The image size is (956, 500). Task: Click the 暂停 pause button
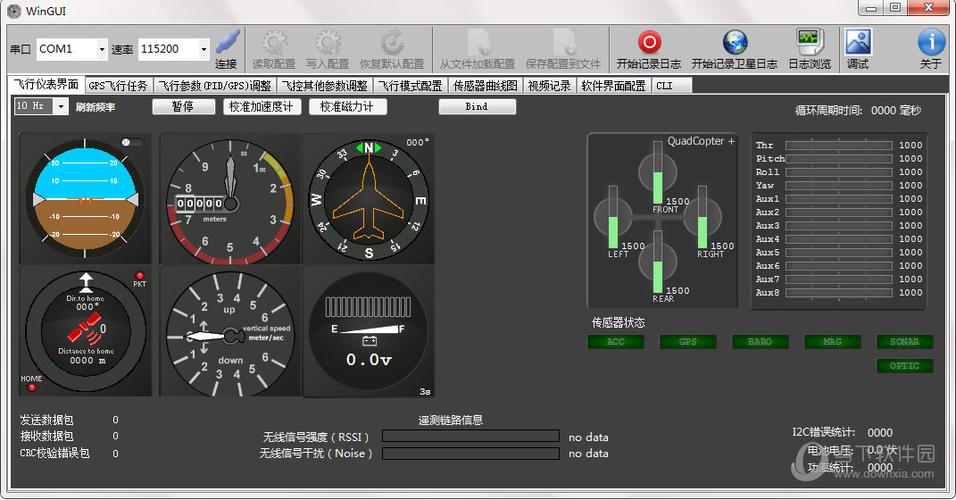tap(183, 107)
